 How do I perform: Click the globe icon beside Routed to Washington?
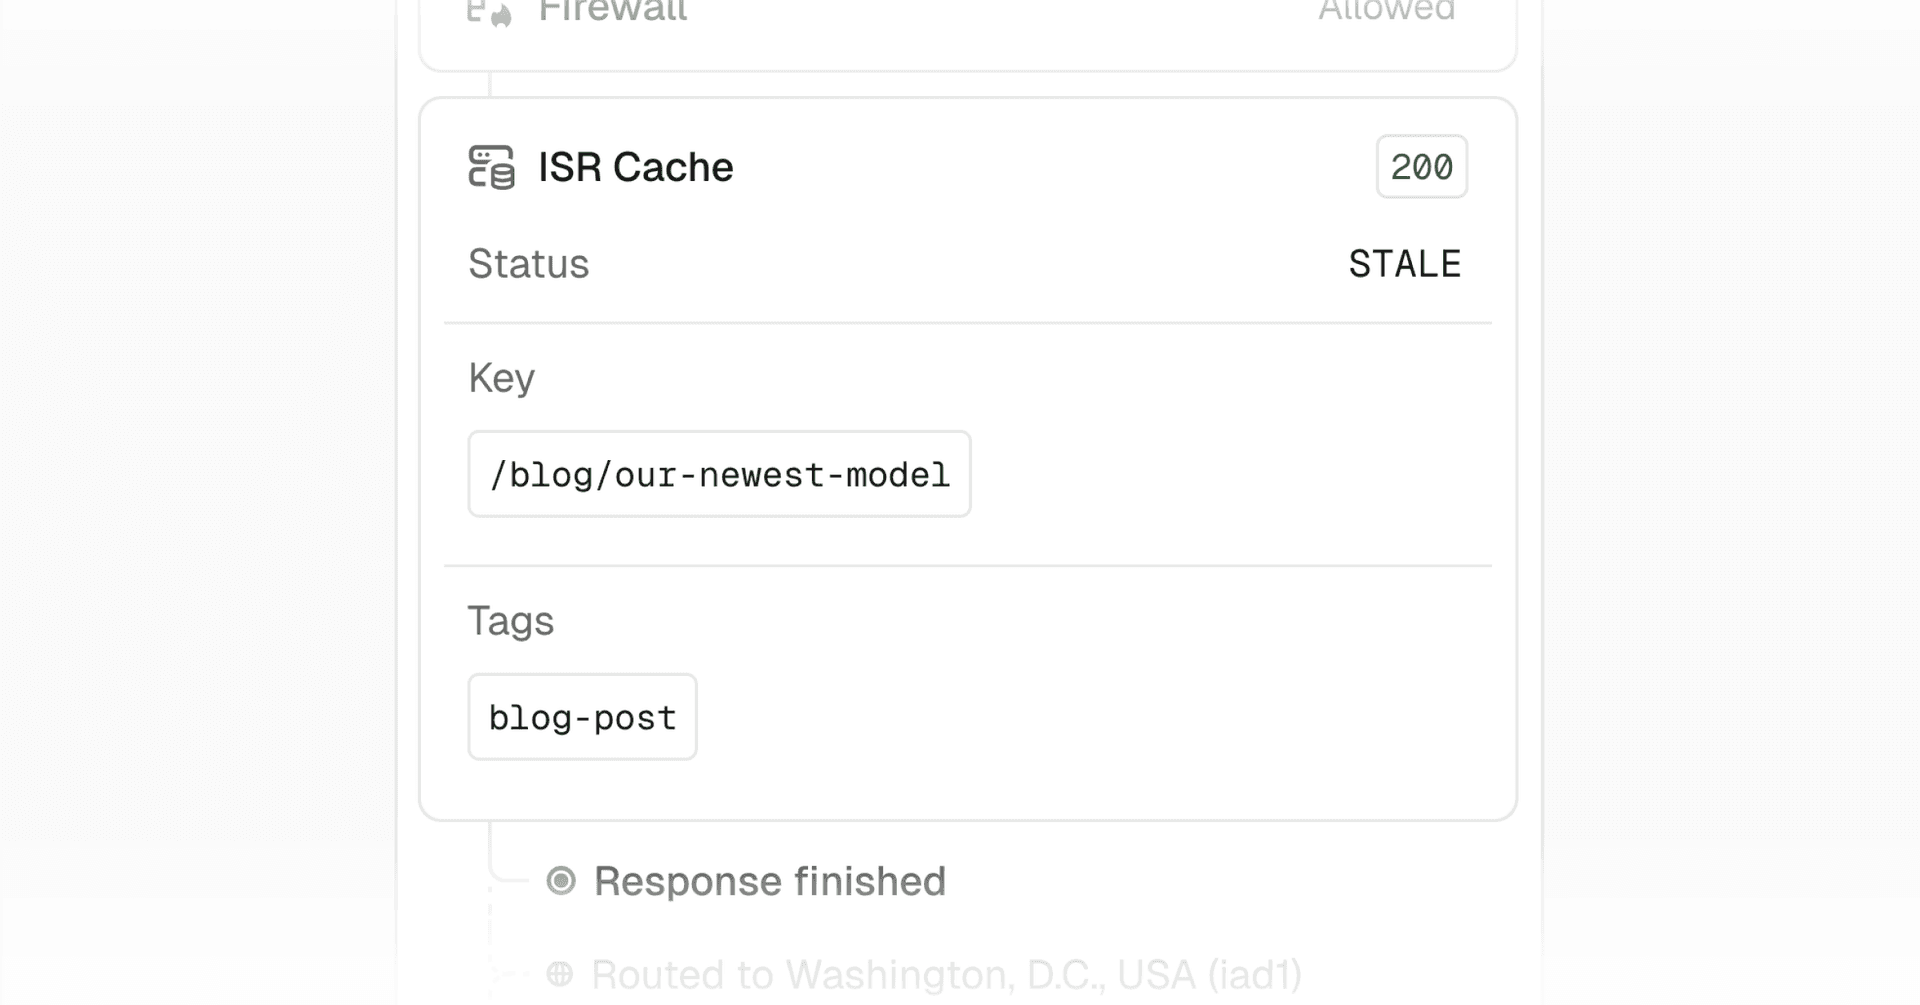pos(560,973)
